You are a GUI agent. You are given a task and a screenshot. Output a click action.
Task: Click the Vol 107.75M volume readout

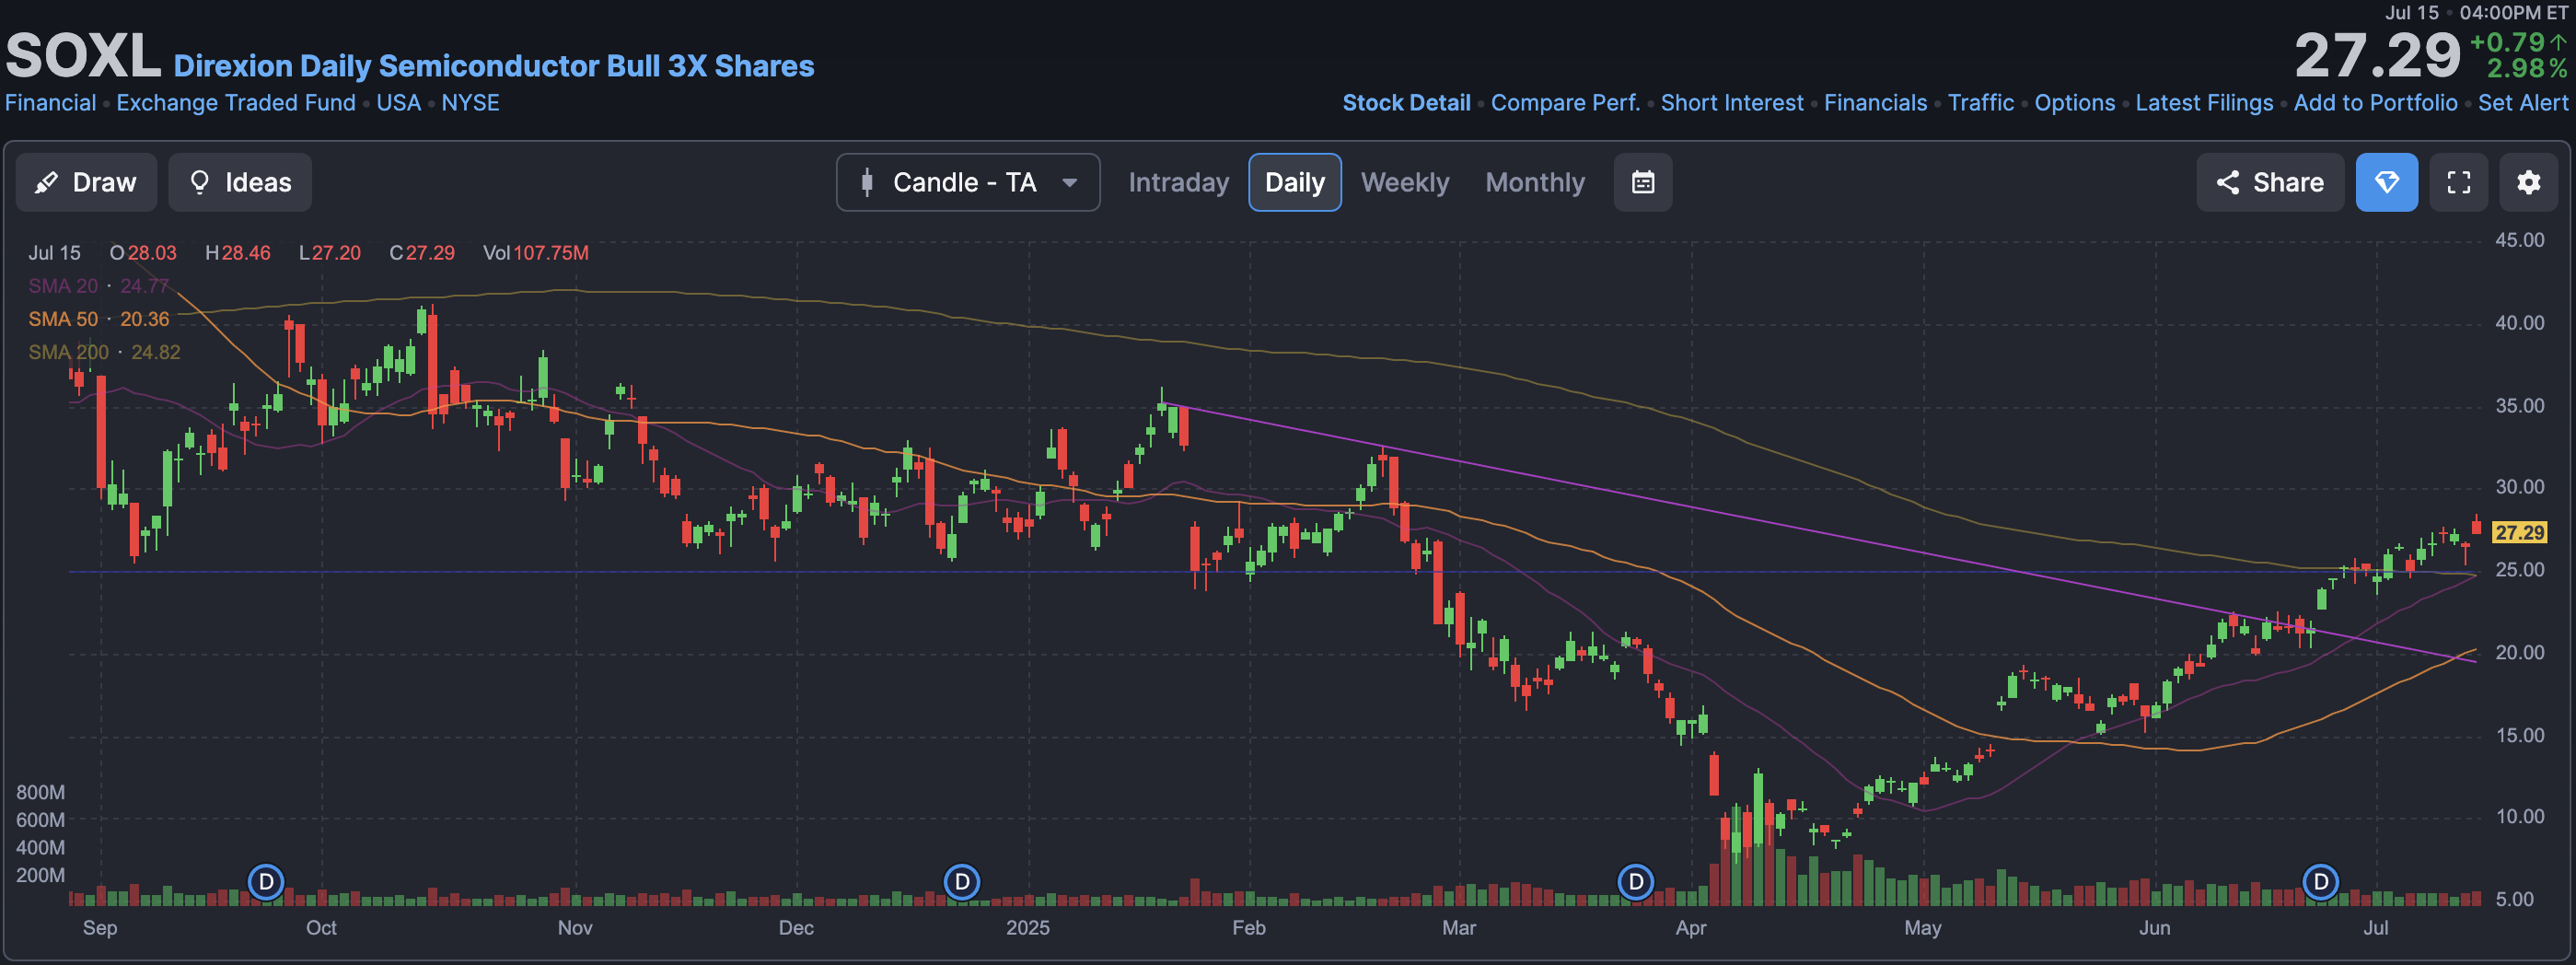[536, 253]
